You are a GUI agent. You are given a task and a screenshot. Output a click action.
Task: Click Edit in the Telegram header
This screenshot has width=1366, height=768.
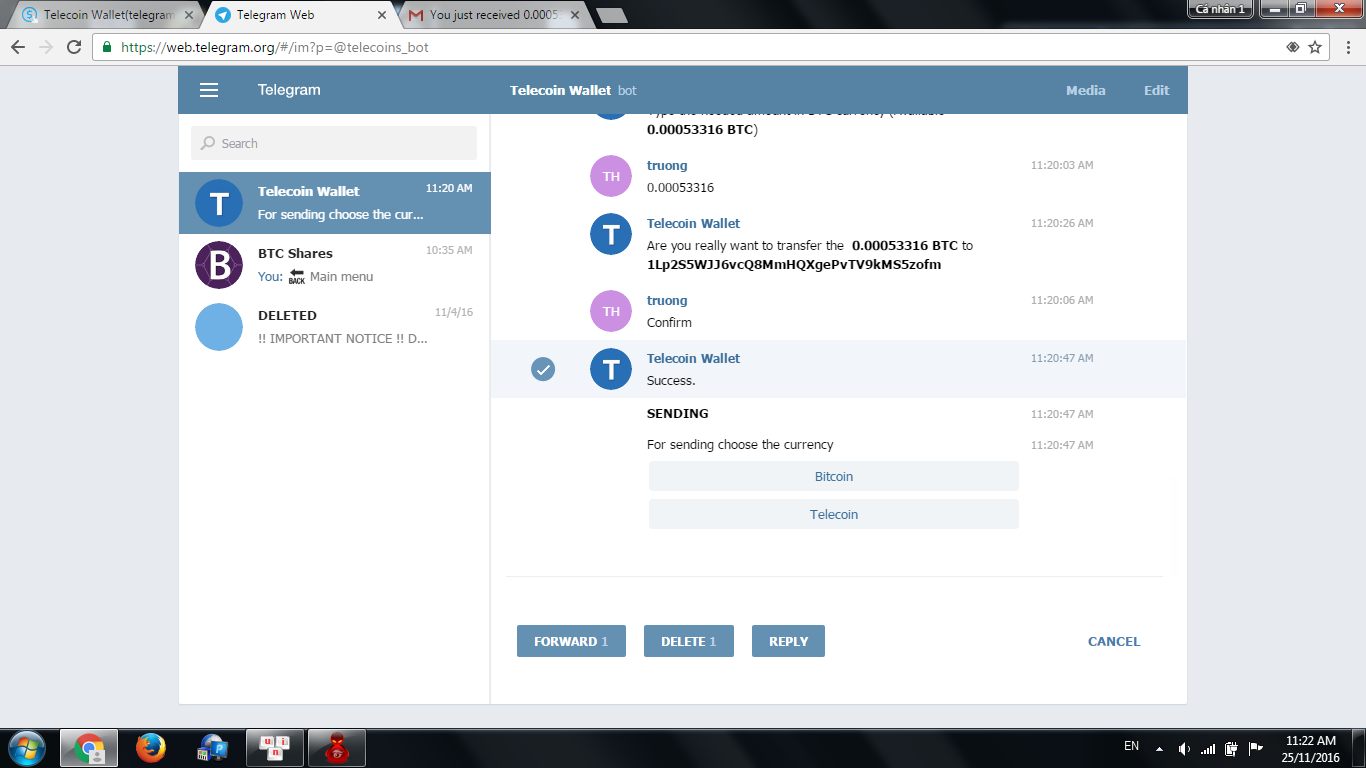click(1156, 90)
